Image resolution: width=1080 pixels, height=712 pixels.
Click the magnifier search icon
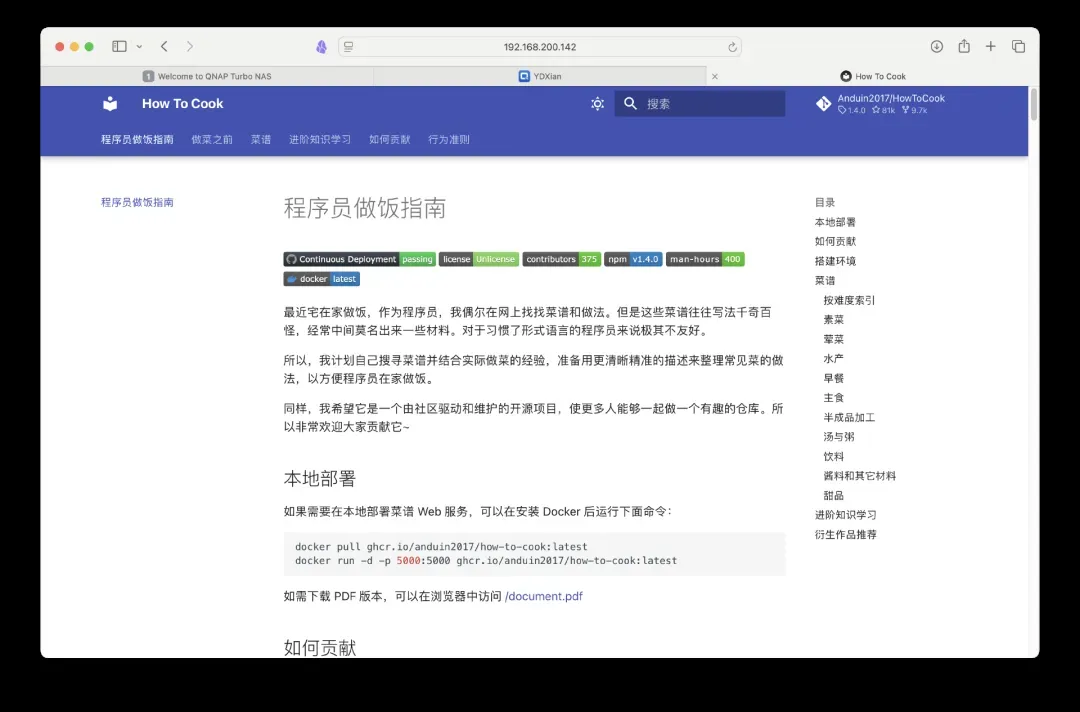coord(630,104)
